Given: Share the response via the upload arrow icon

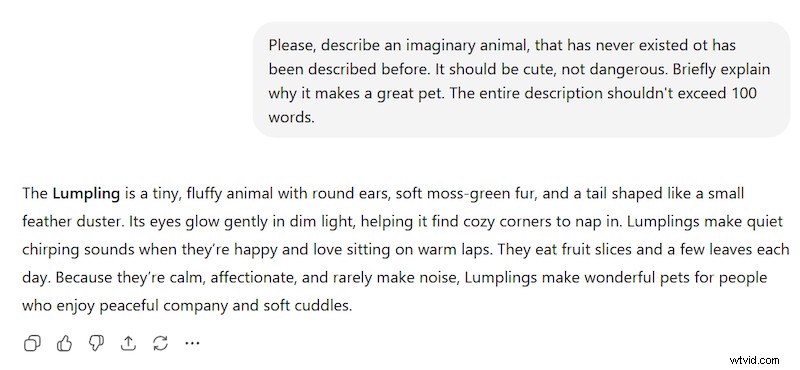Looking at the screenshot, I should (128, 343).
